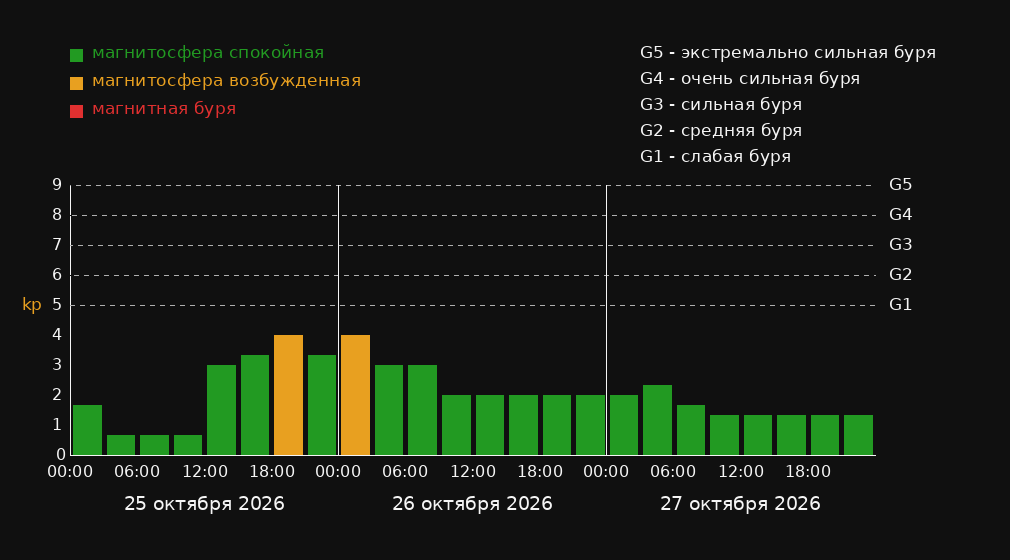Click the 03:00 green bar on 27 October
The height and width of the screenshot is (560, 1010).
pyautogui.click(x=657, y=420)
